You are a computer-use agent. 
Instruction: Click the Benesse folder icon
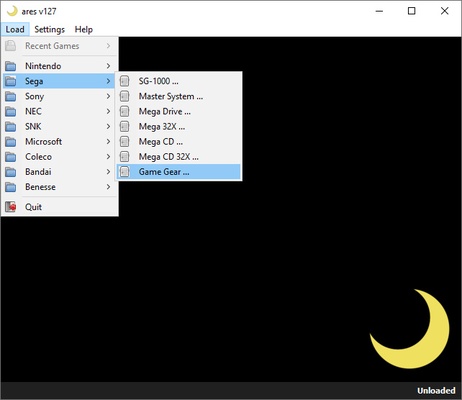click(10, 187)
